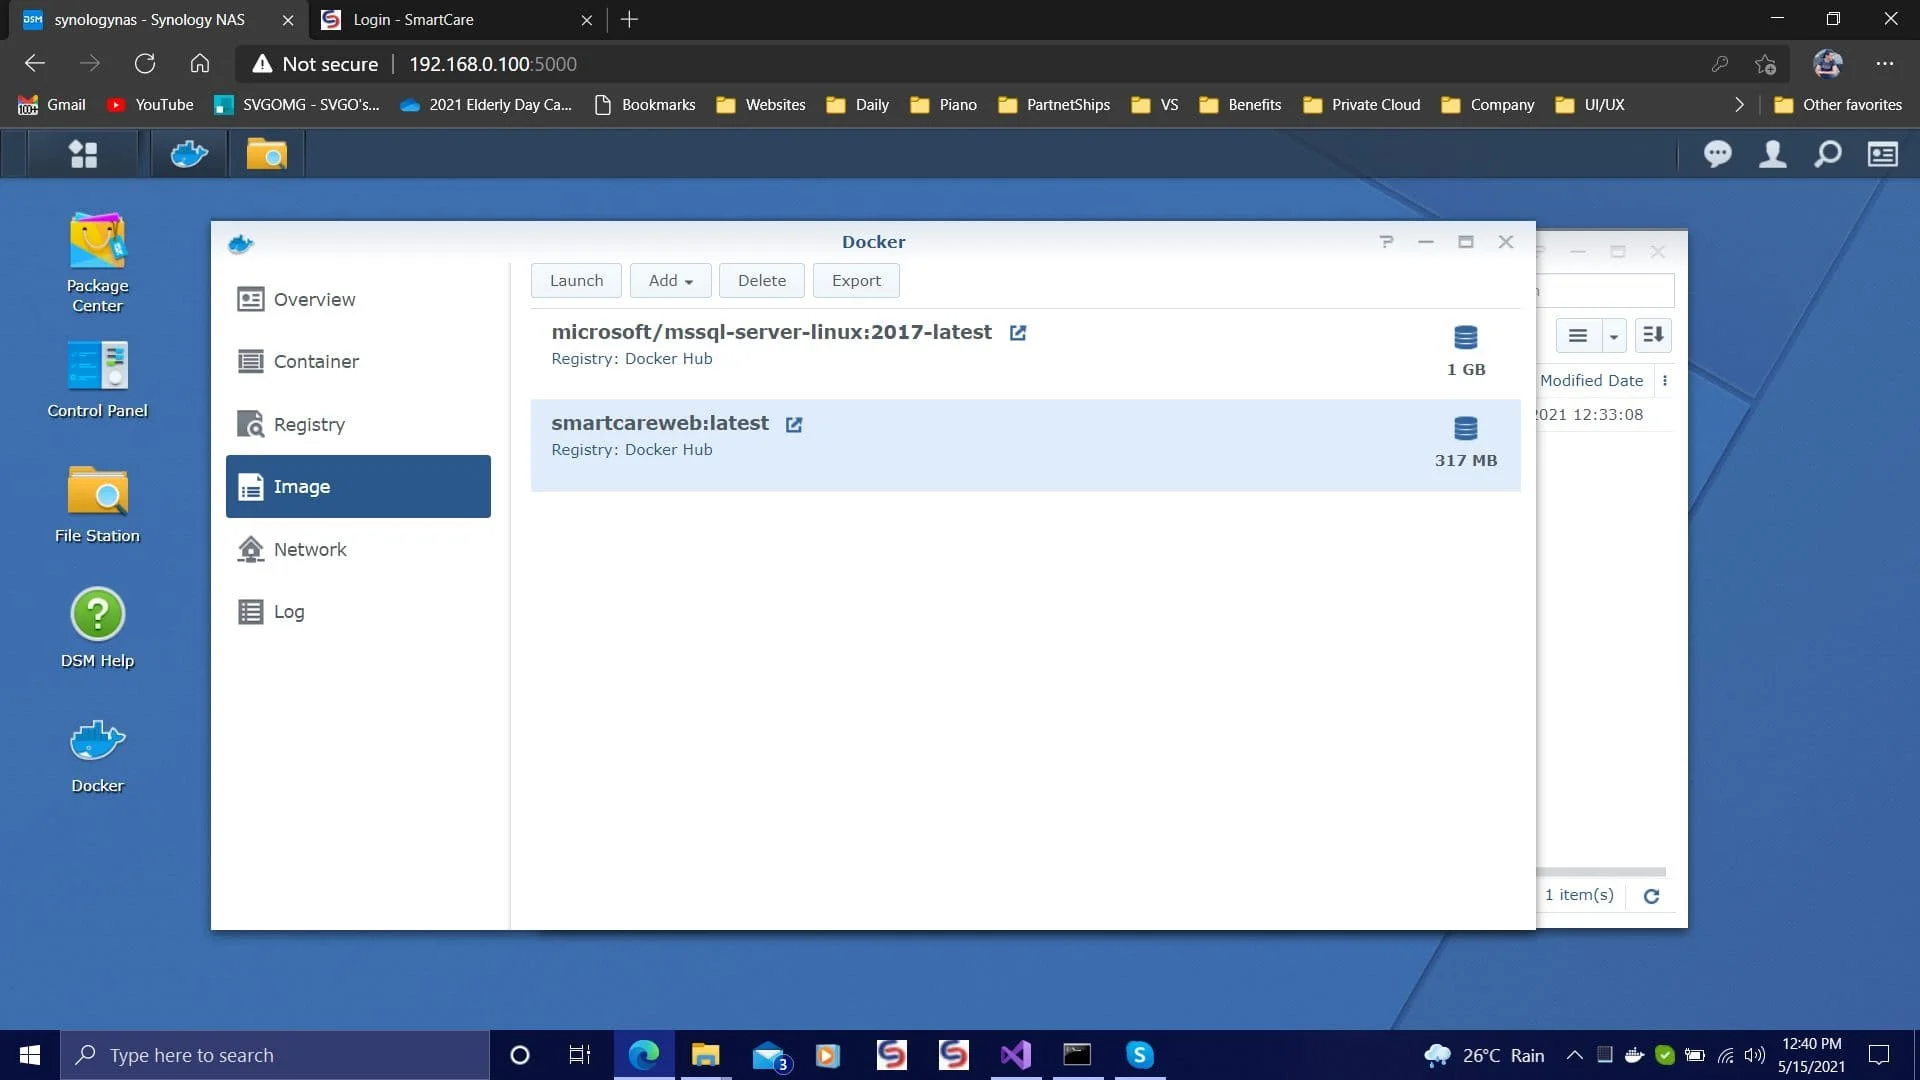The height and width of the screenshot is (1080, 1920).
Task: Go to Overview section in Docker
Action: [358, 299]
